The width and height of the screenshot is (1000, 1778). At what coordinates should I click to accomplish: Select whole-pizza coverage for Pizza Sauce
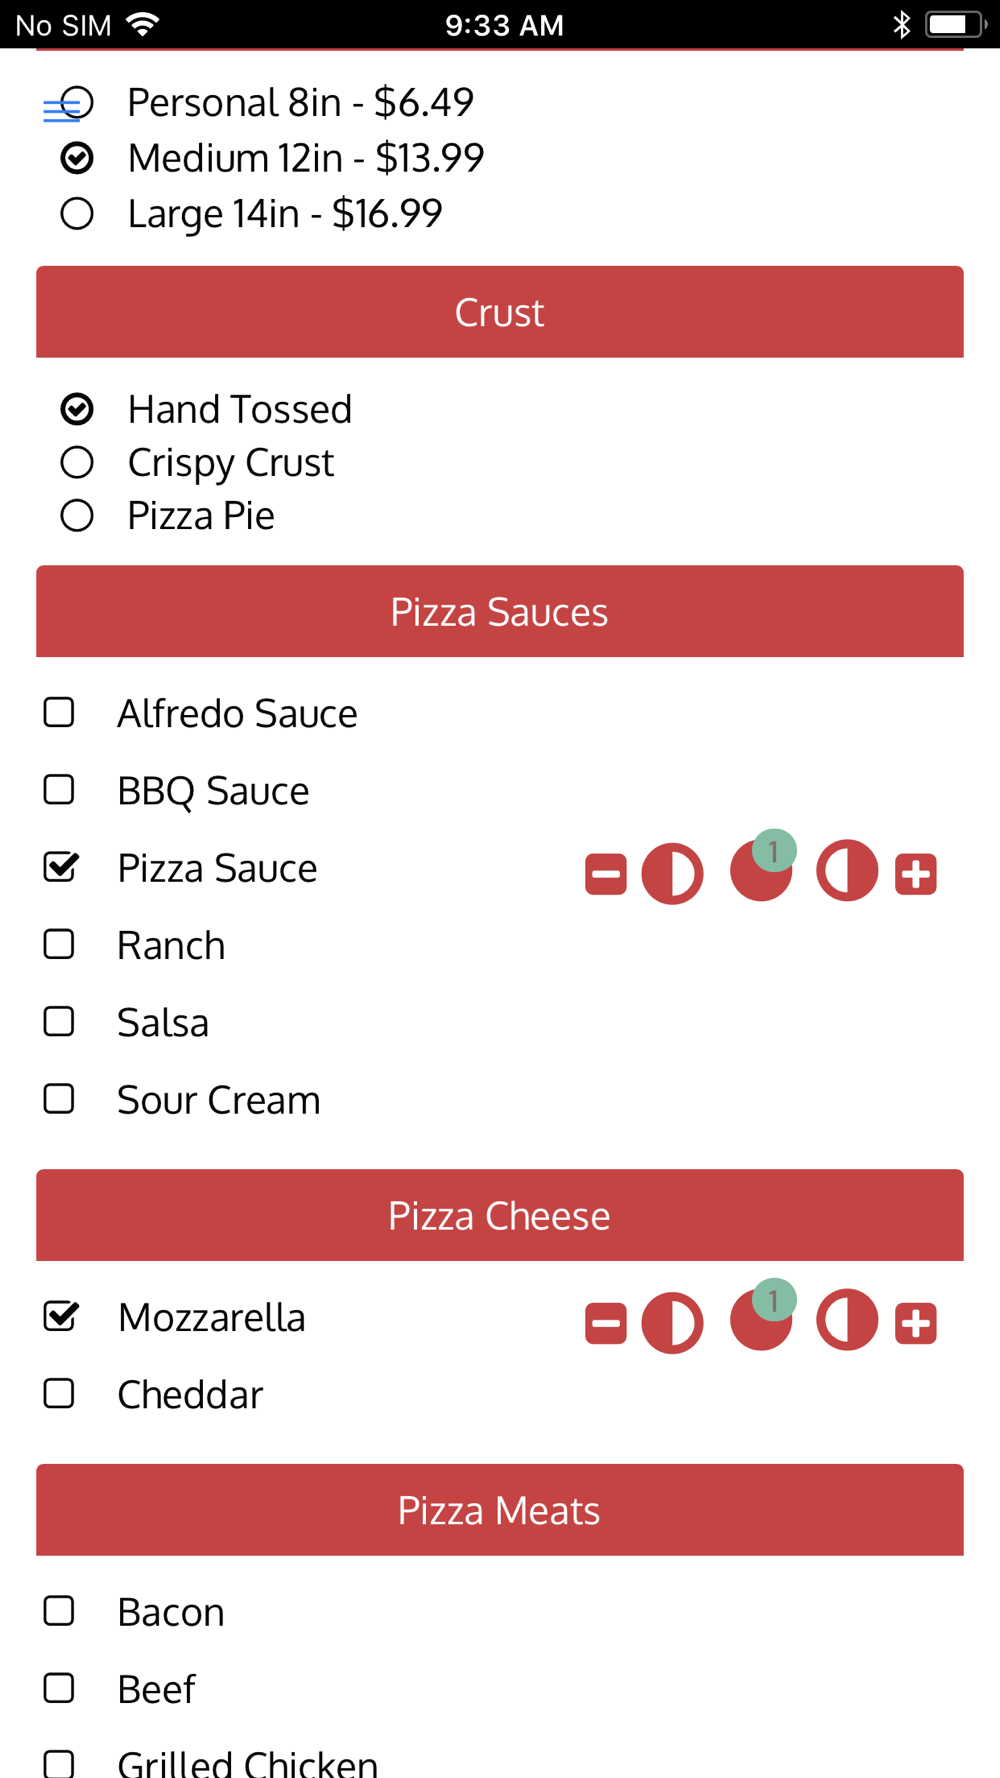pyautogui.click(x=760, y=872)
